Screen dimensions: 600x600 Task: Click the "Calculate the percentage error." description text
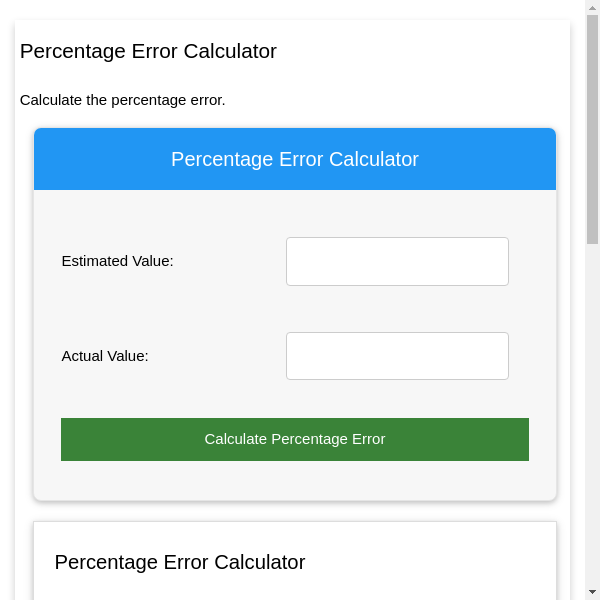coord(123,100)
